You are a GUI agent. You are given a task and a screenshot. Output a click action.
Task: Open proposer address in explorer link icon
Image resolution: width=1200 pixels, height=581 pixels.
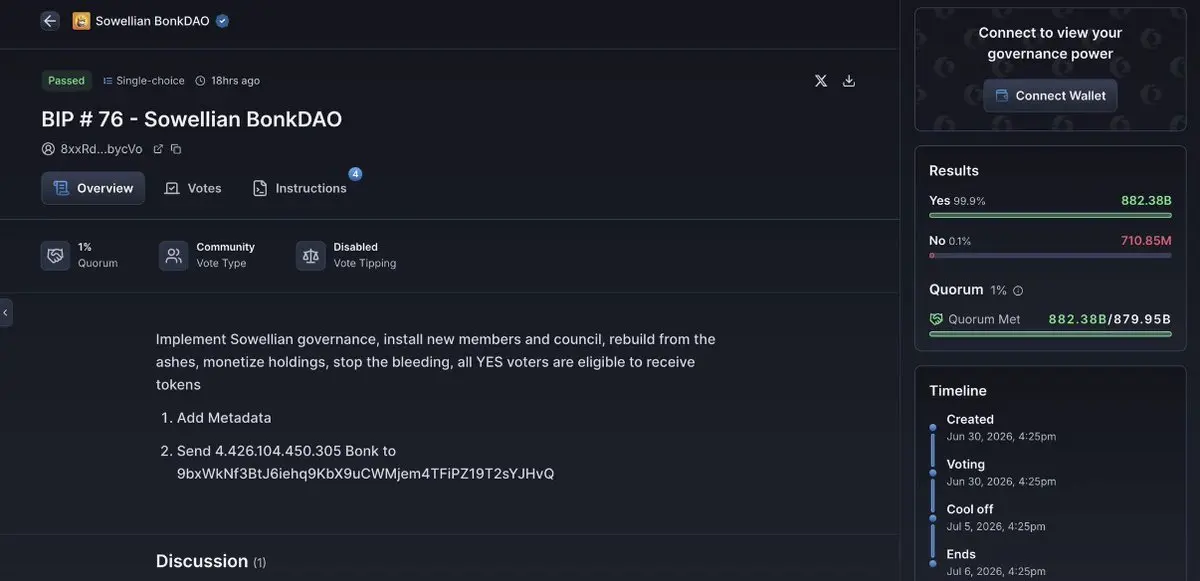point(158,149)
